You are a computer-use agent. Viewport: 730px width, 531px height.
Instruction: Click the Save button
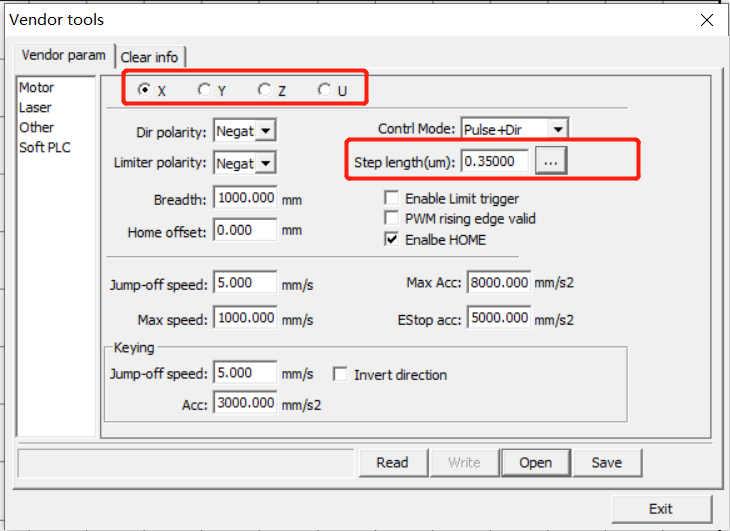click(607, 463)
